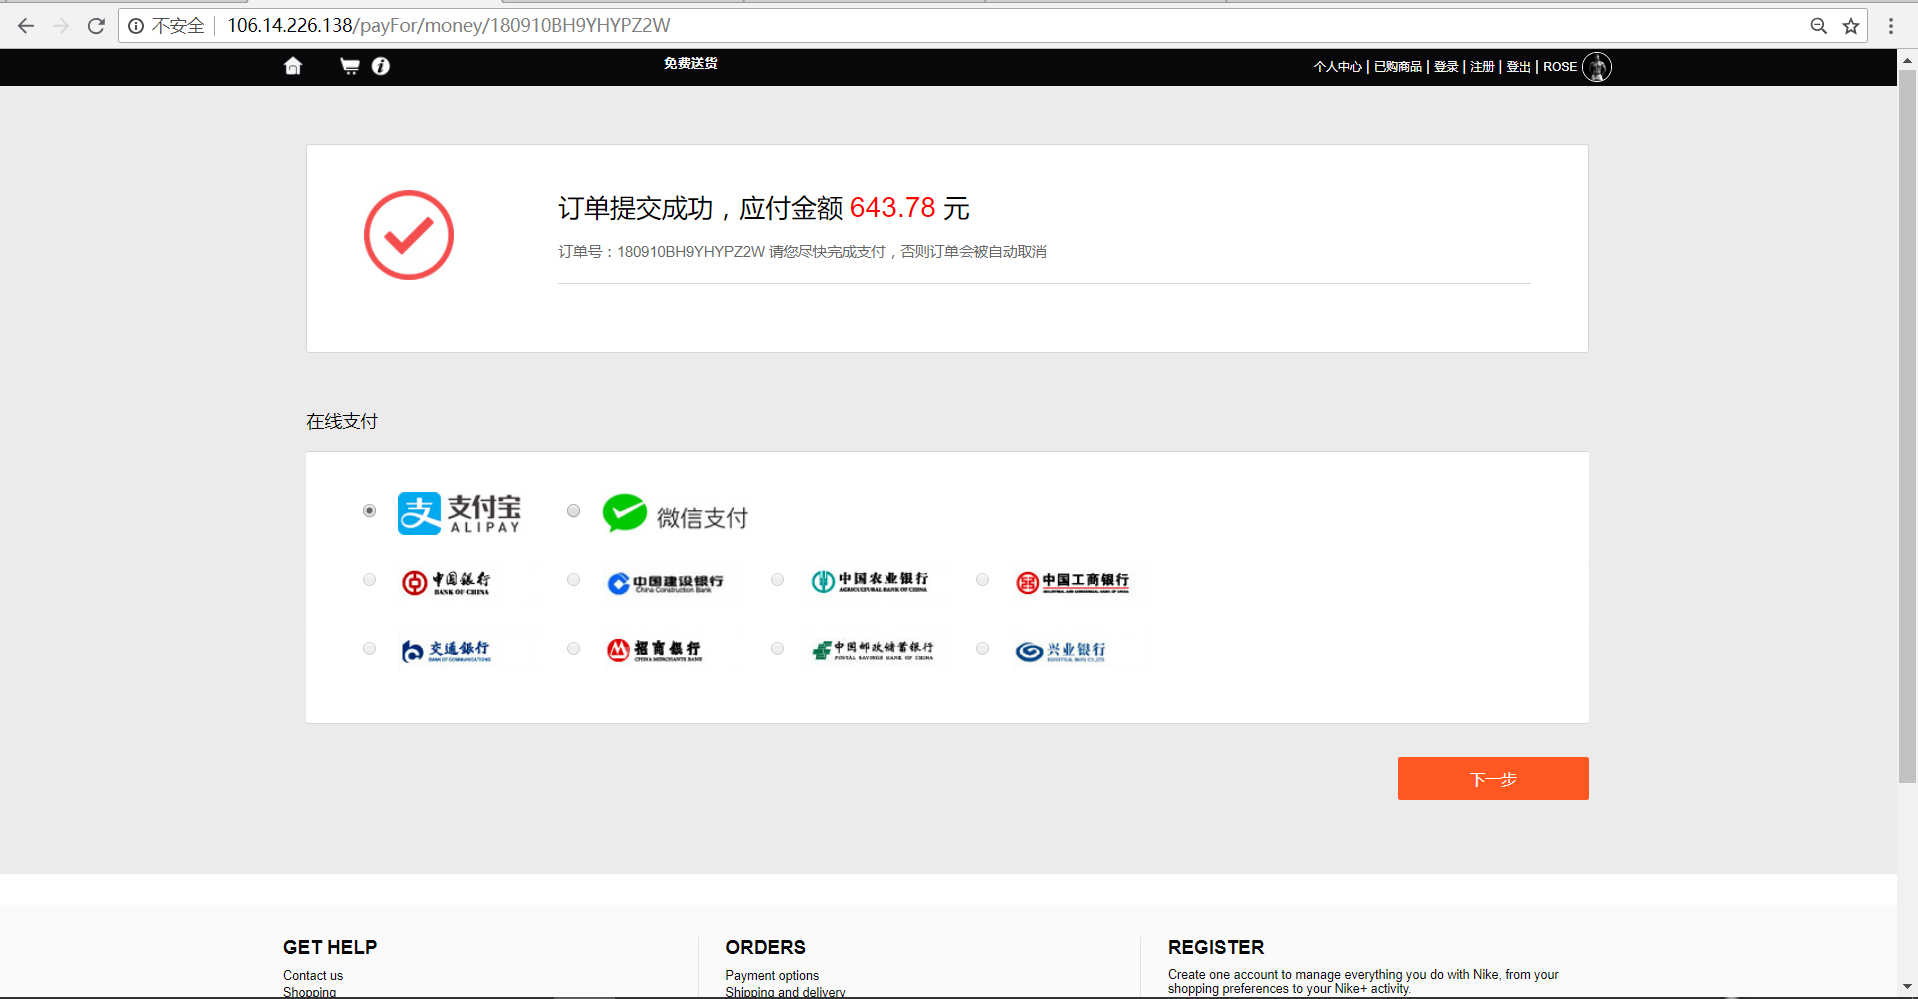Select the 招商银行 radio button
The height and width of the screenshot is (999, 1918).
[574, 649]
